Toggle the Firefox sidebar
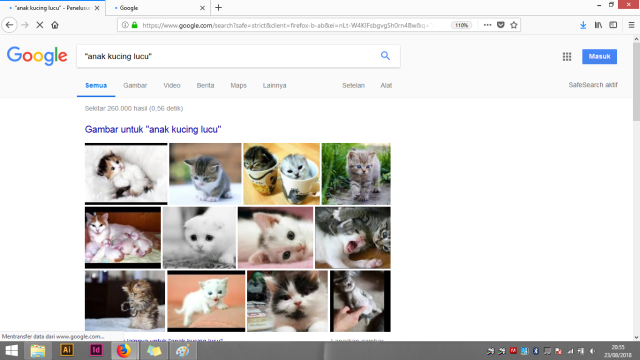The width and height of the screenshot is (640, 360). coord(613,25)
